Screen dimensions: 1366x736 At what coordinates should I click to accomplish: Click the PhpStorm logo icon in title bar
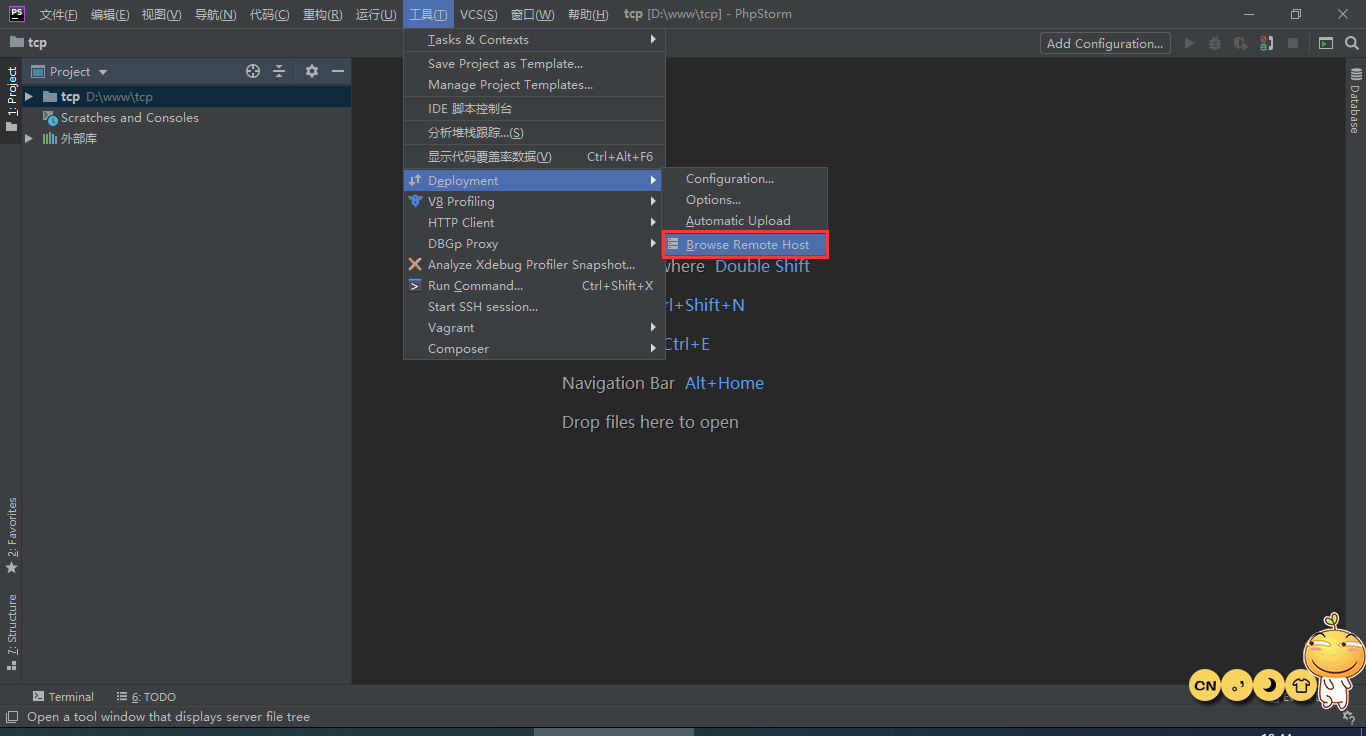[x=17, y=13]
